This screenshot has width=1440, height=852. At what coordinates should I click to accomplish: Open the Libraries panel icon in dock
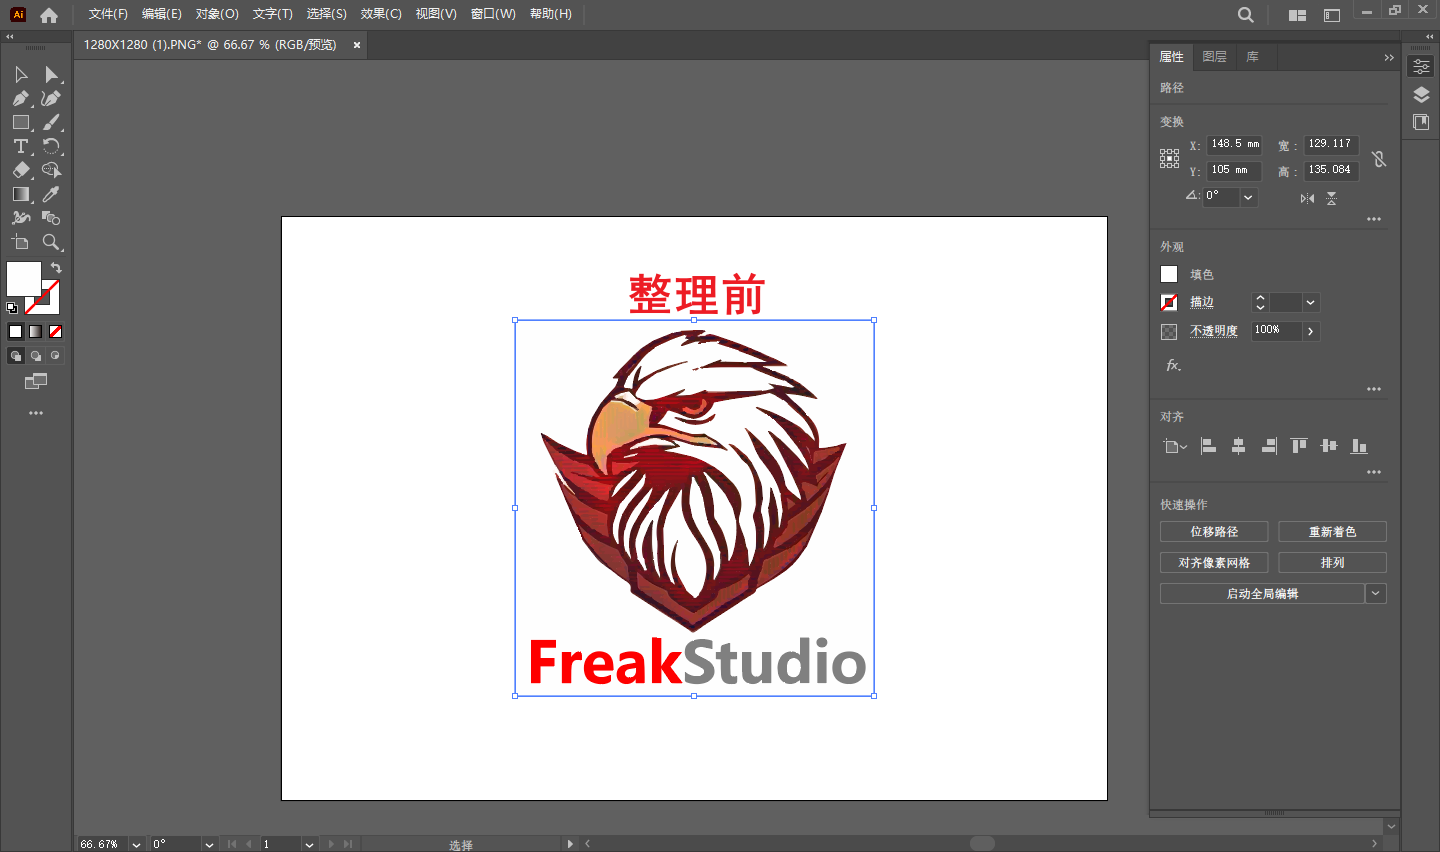(x=1421, y=122)
